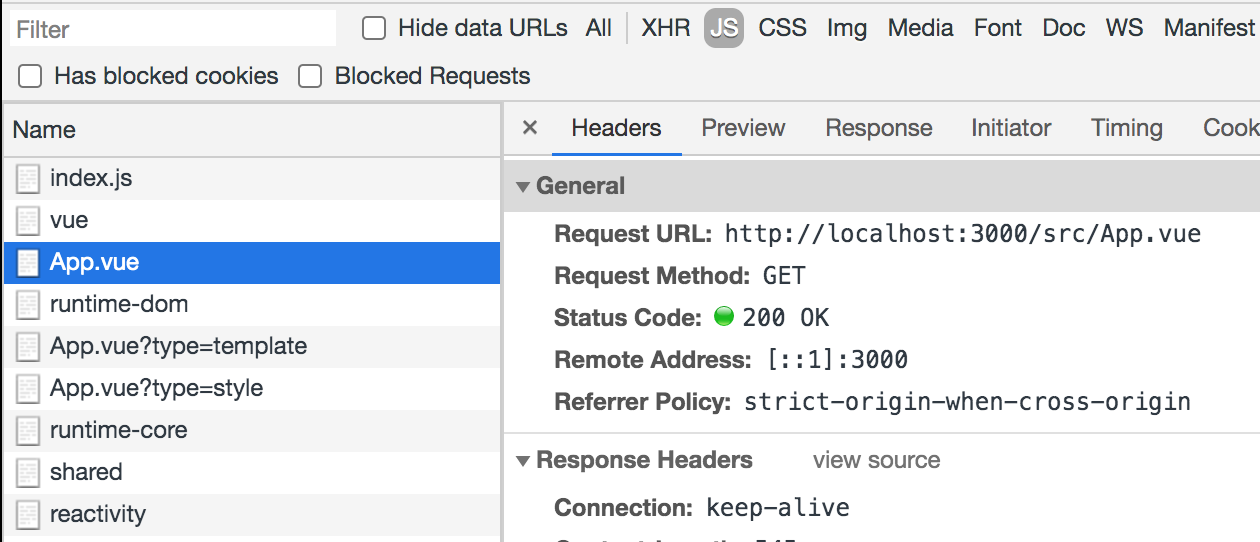Click the file icon beside the vue request
The width and height of the screenshot is (1260, 542).
[x=29, y=221]
